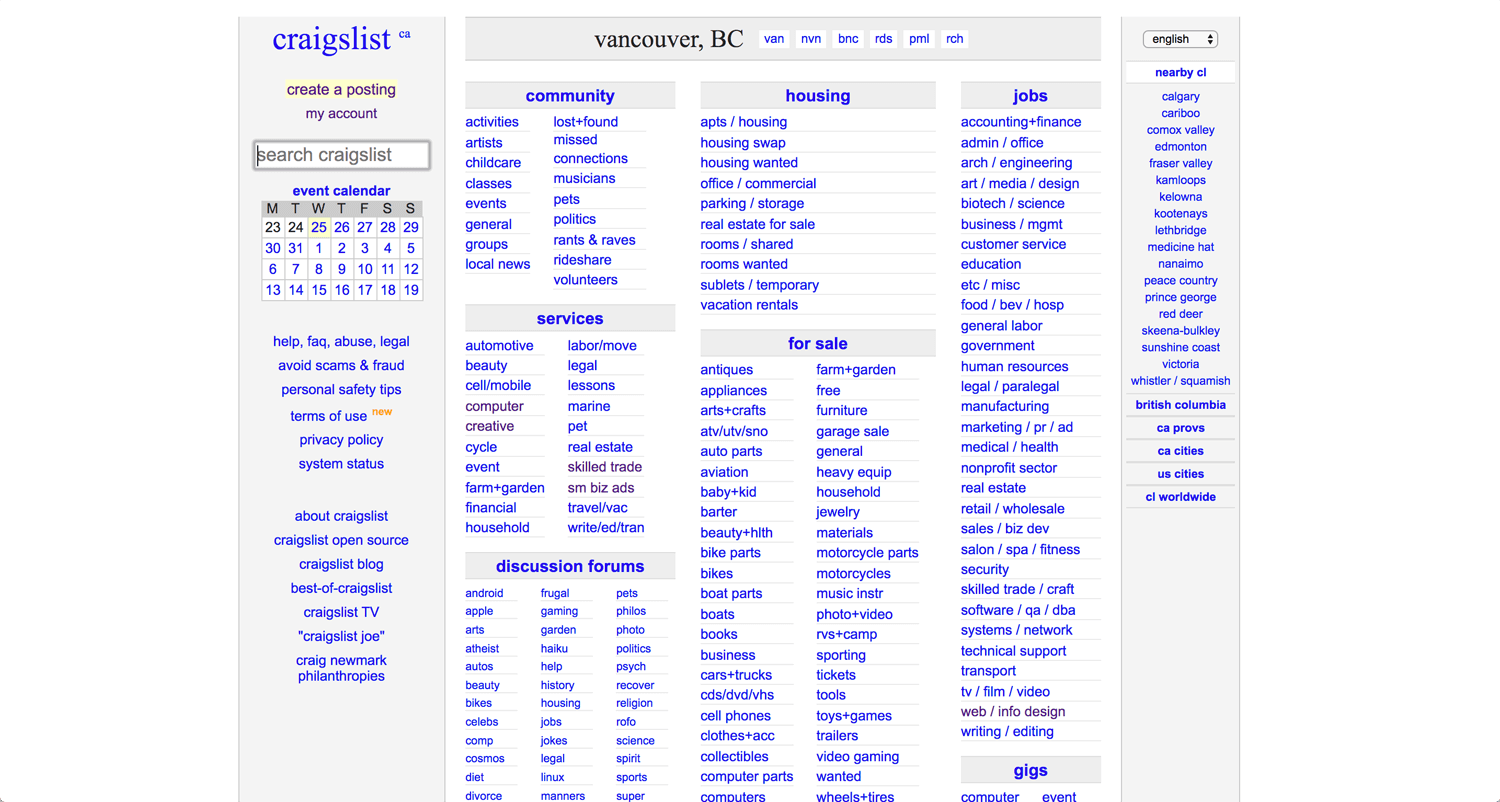Browse the lost+found community category
Image resolution: width=1500 pixels, height=802 pixels.
pos(585,122)
